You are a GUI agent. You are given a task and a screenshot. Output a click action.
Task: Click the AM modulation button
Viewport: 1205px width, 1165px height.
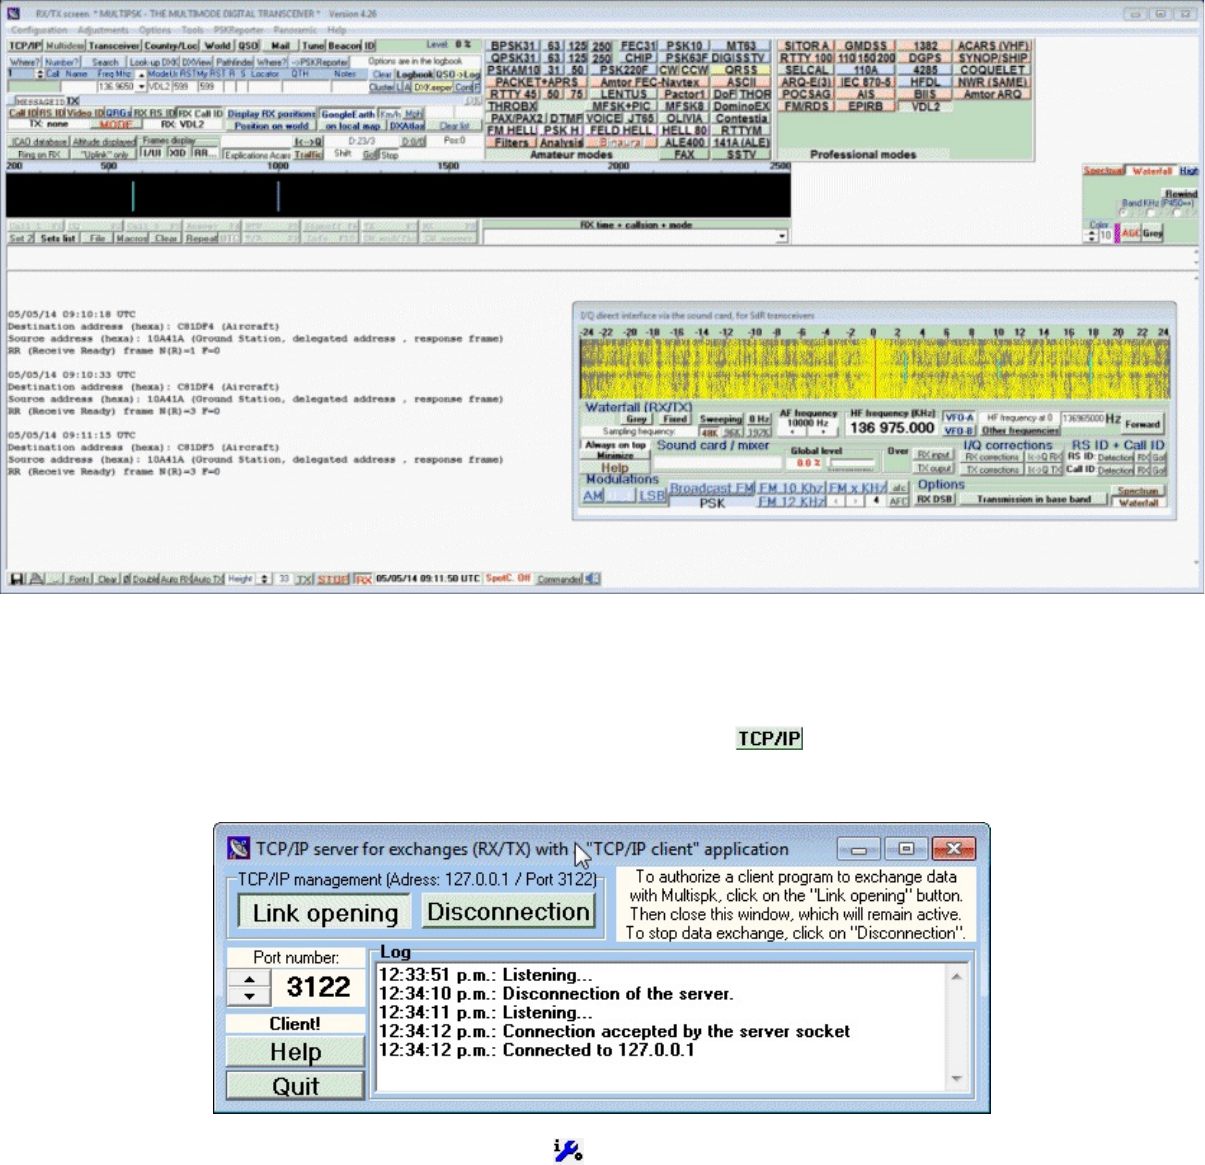(592, 495)
